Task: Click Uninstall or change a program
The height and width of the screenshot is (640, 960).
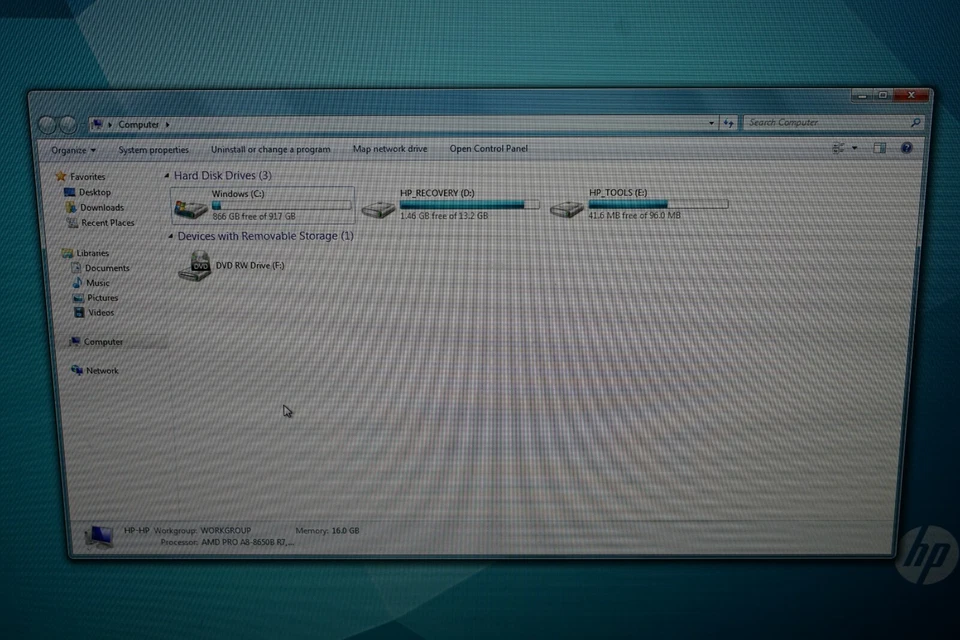Action: pos(270,148)
